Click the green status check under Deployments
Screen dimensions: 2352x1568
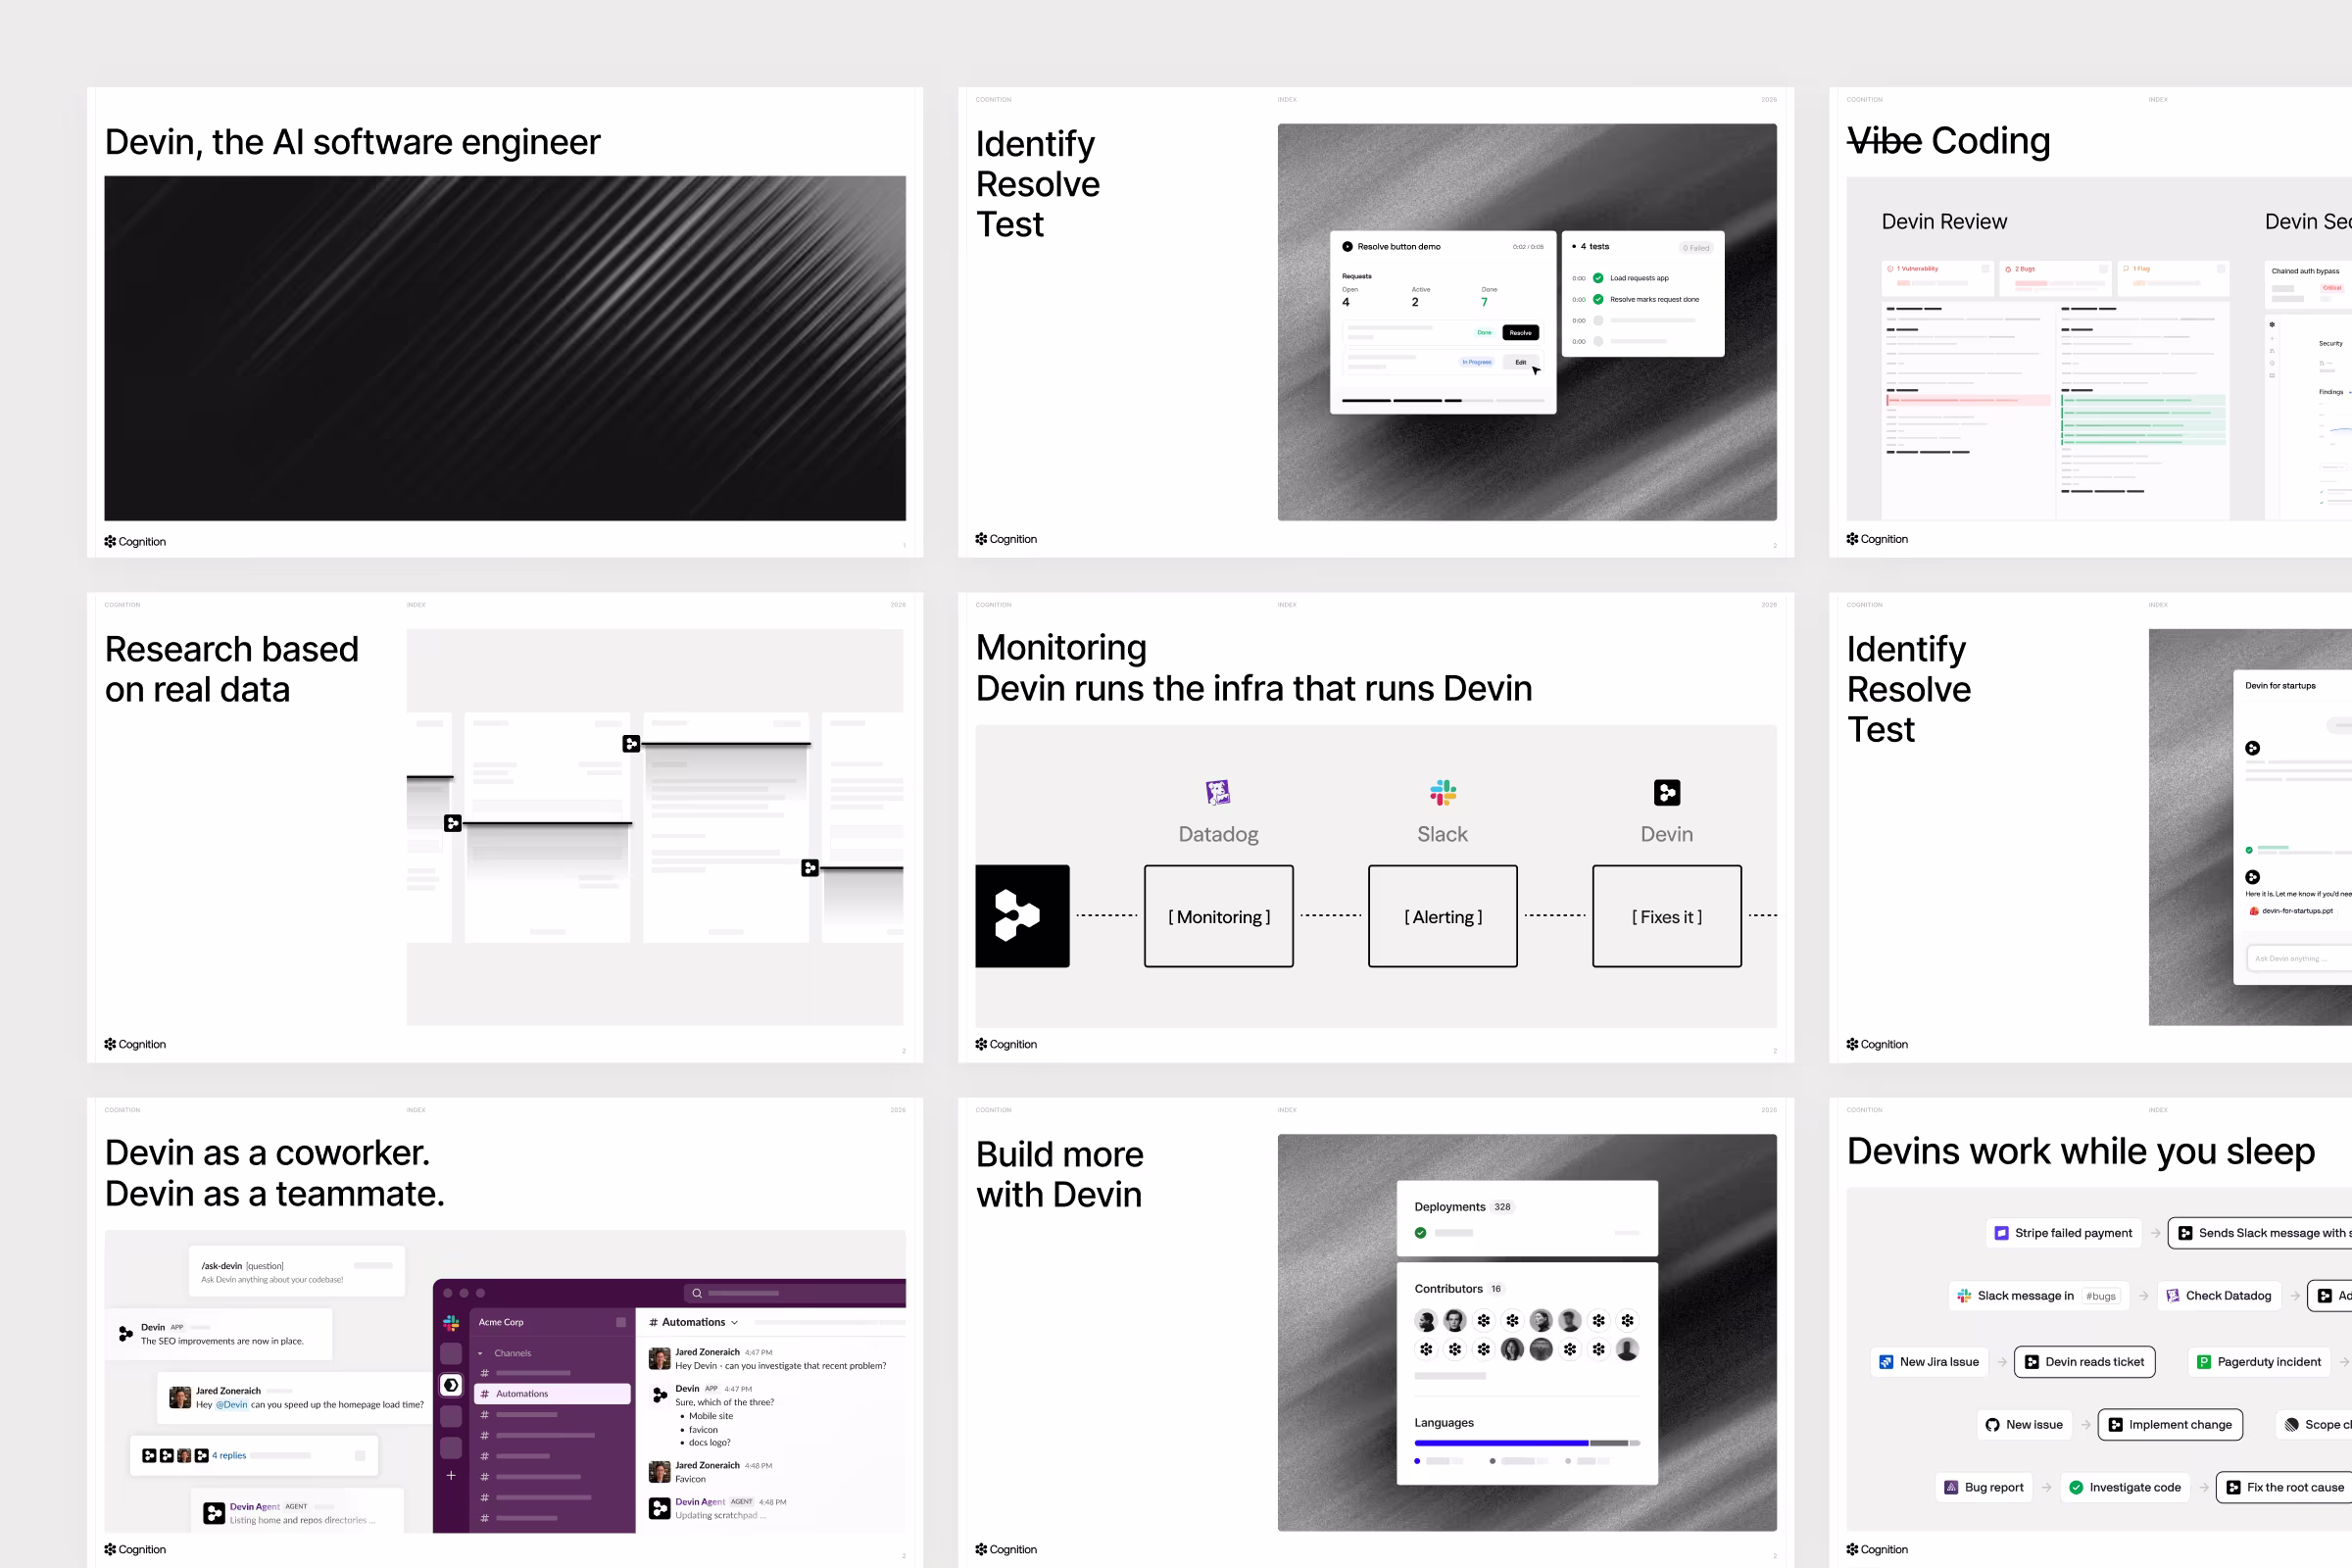pyautogui.click(x=1420, y=1233)
